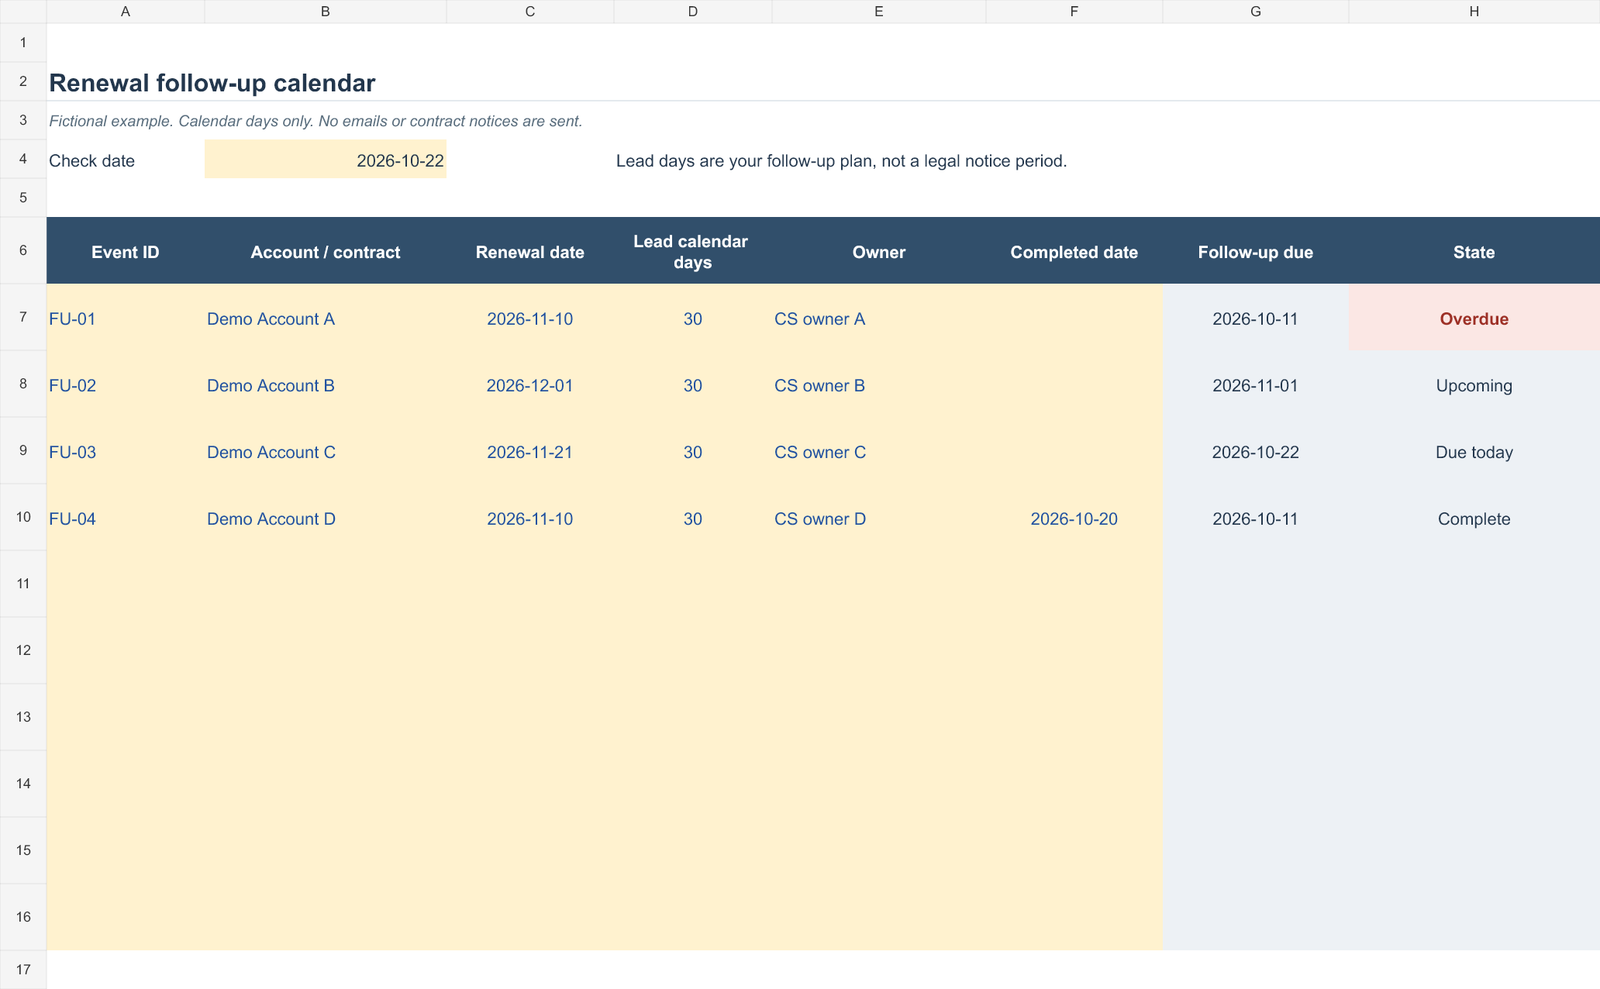1600x989 pixels.
Task: Select row header 7
Action: pos(23,317)
